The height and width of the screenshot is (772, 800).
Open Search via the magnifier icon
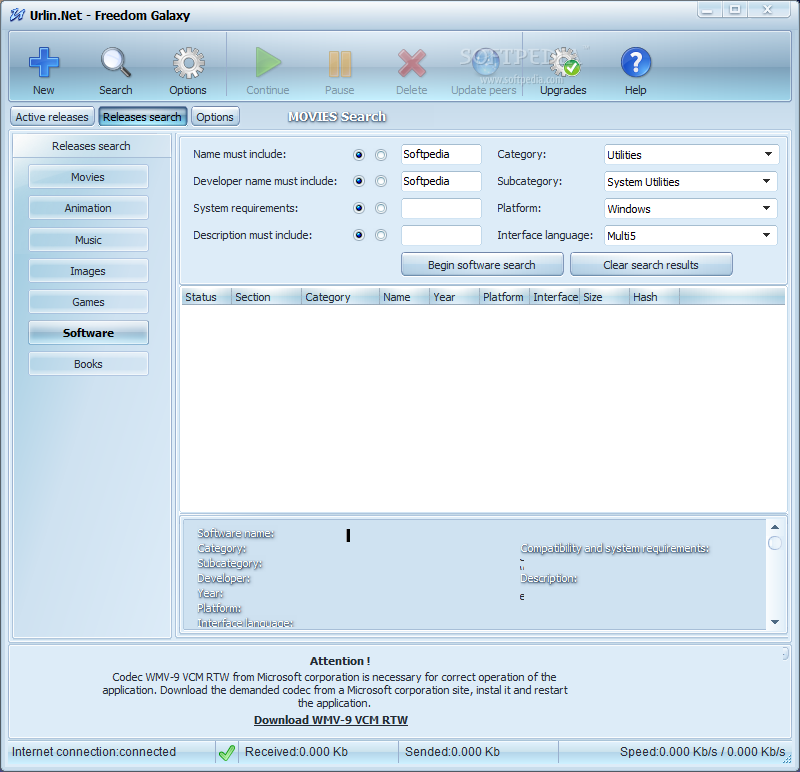[116, 63]
